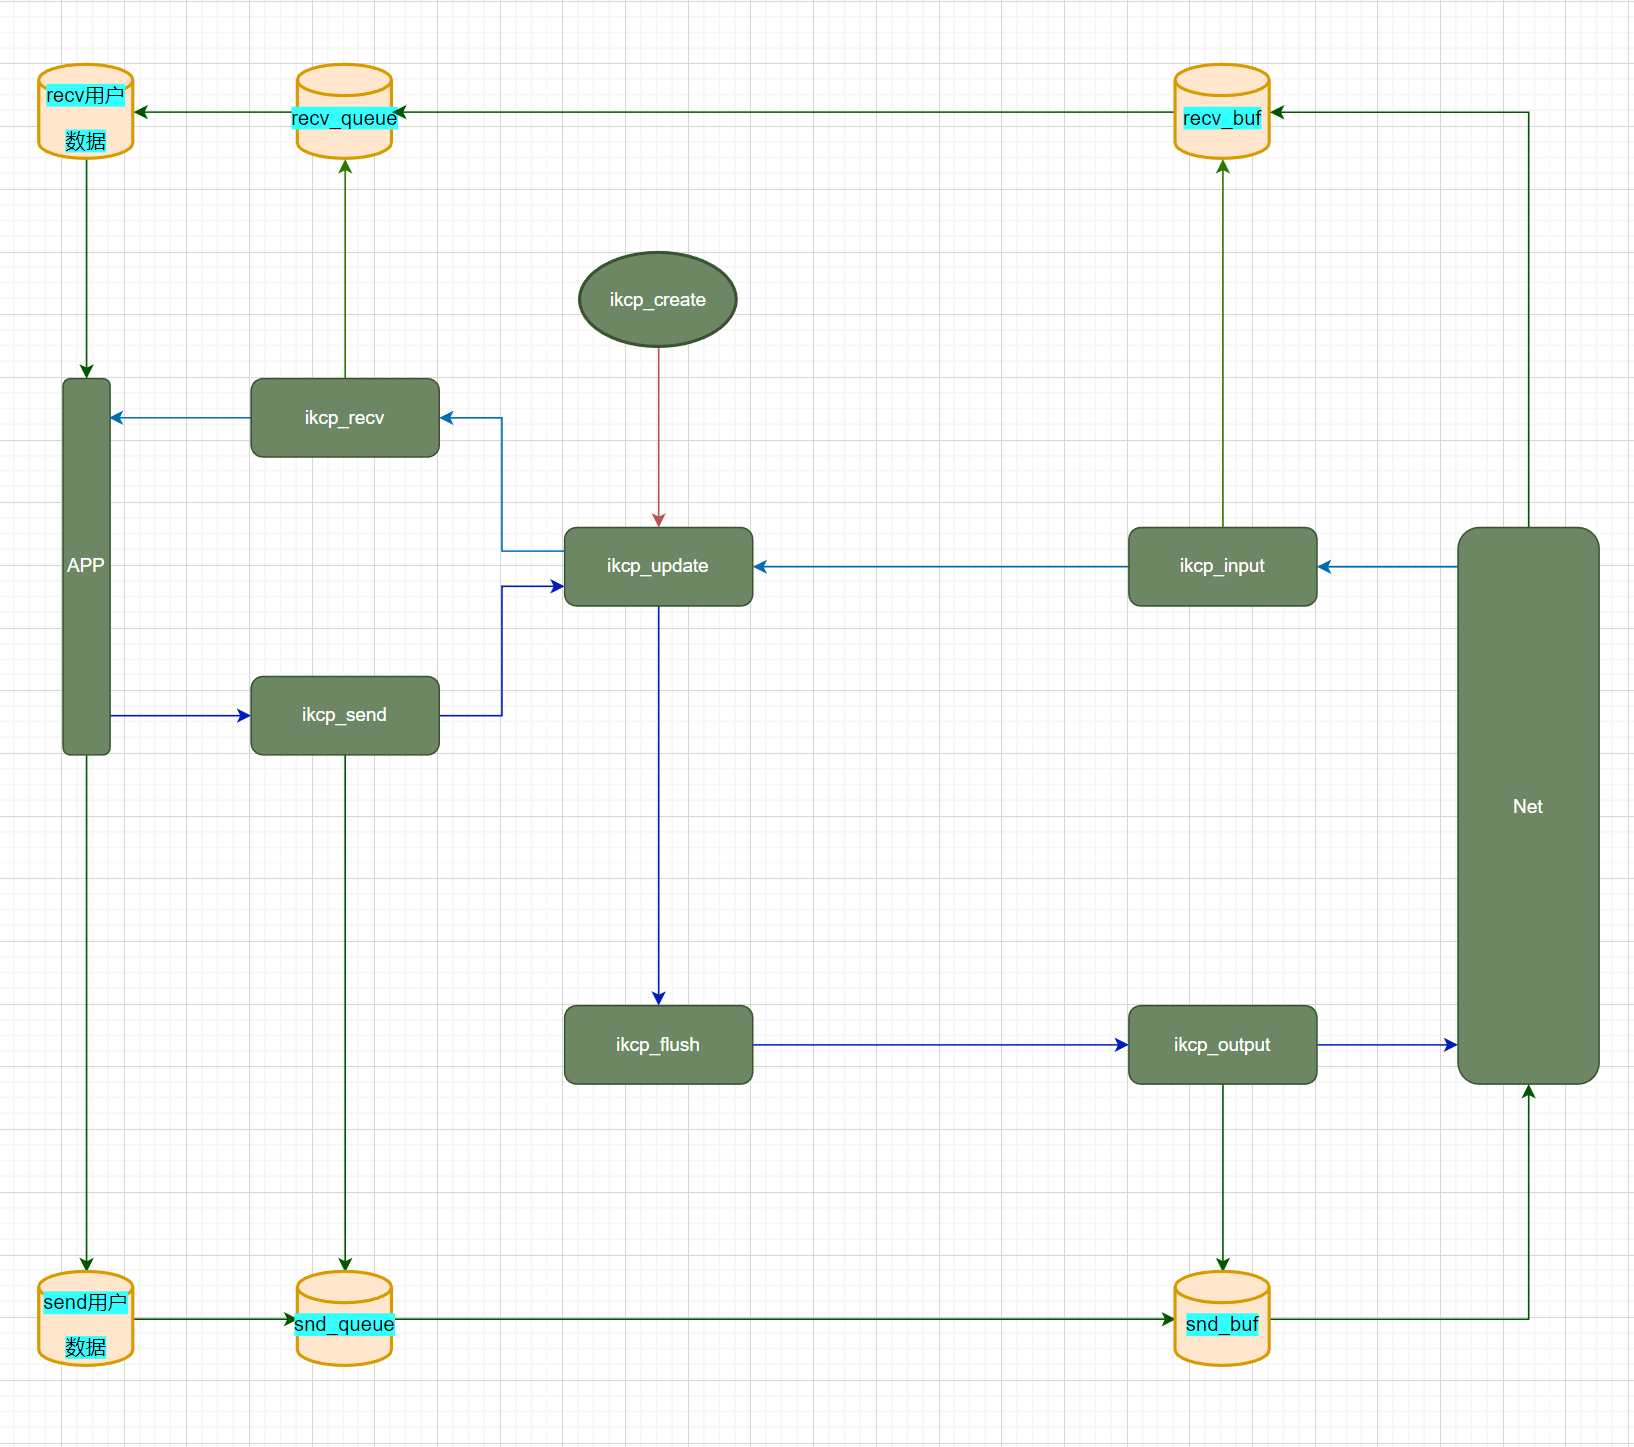1634x1447 pixels.
Task: Click blue connector between ikcp_flush and ikcp_output
Action: pyautogui.click(x=940, y=1045)
